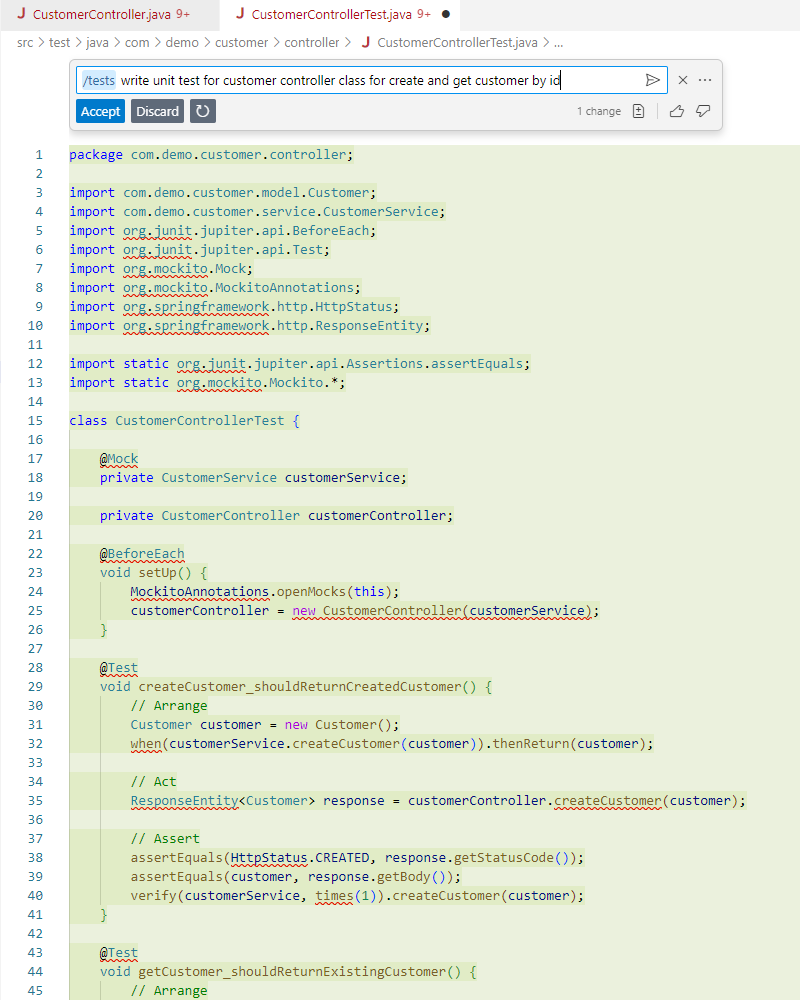
Task: Click the package com.demo.customer.controller line
Action: 211,155
